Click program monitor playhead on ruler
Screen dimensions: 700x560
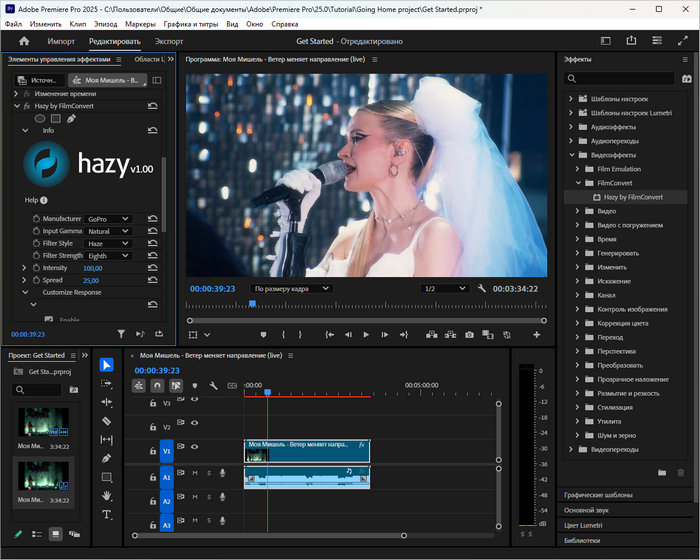point(252,304)
